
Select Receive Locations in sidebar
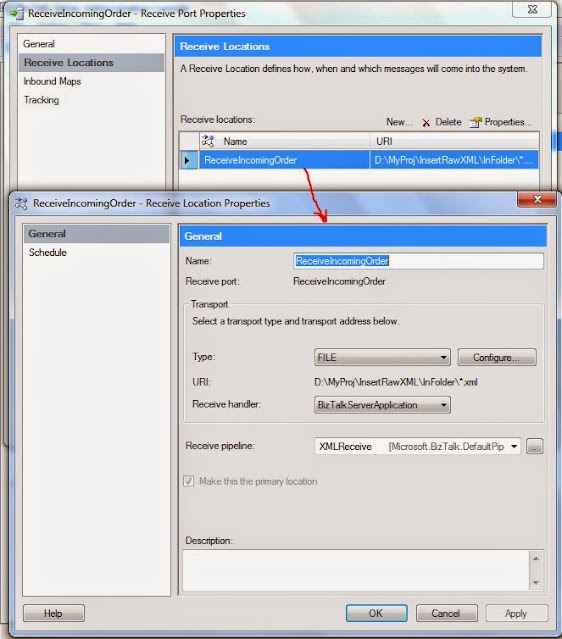[x=92, y=63]
